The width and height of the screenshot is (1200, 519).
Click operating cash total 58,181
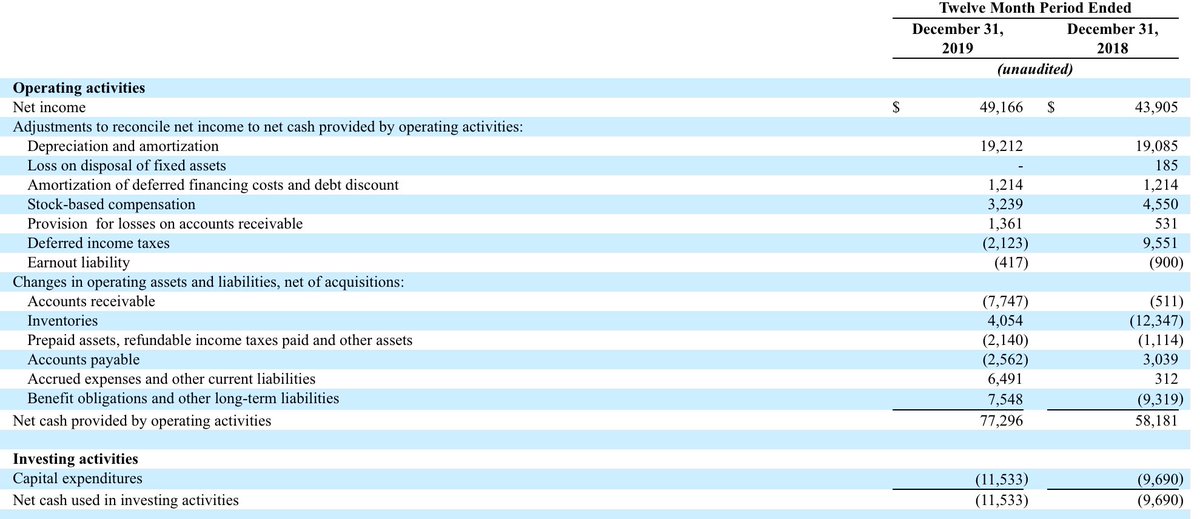click(1158, 421)
